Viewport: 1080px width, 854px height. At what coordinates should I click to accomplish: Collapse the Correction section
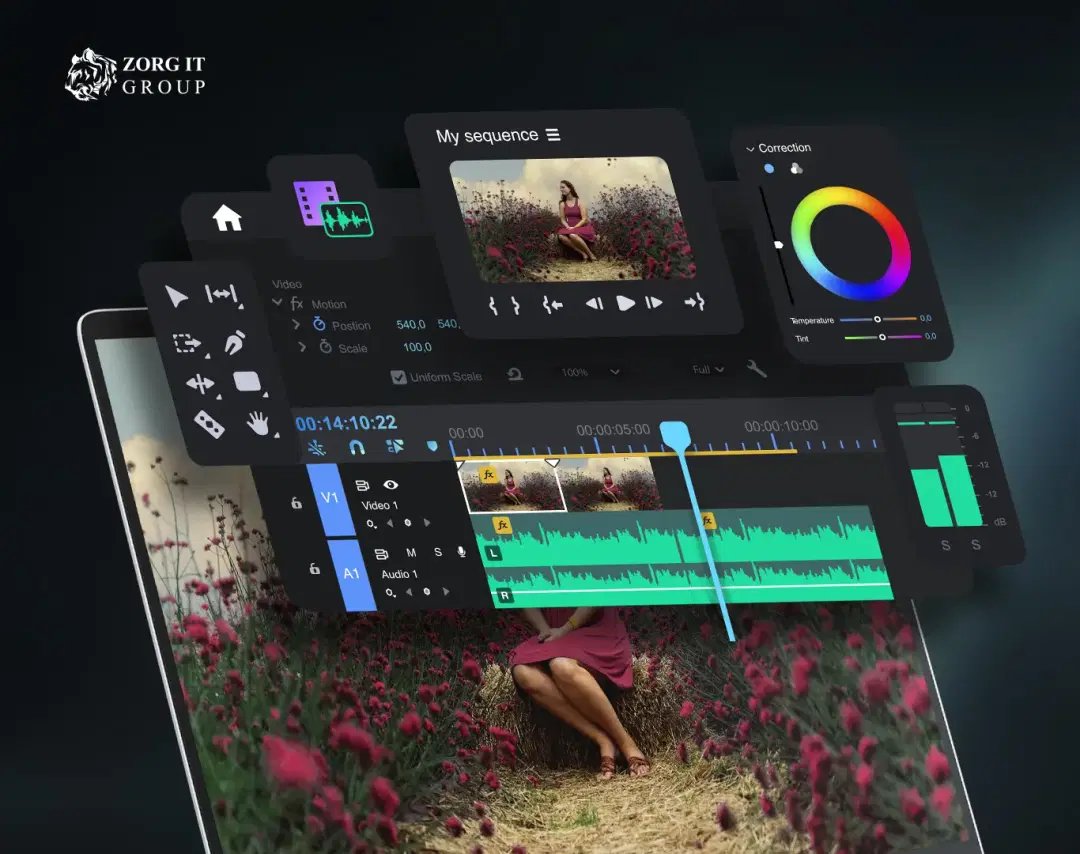750,149
